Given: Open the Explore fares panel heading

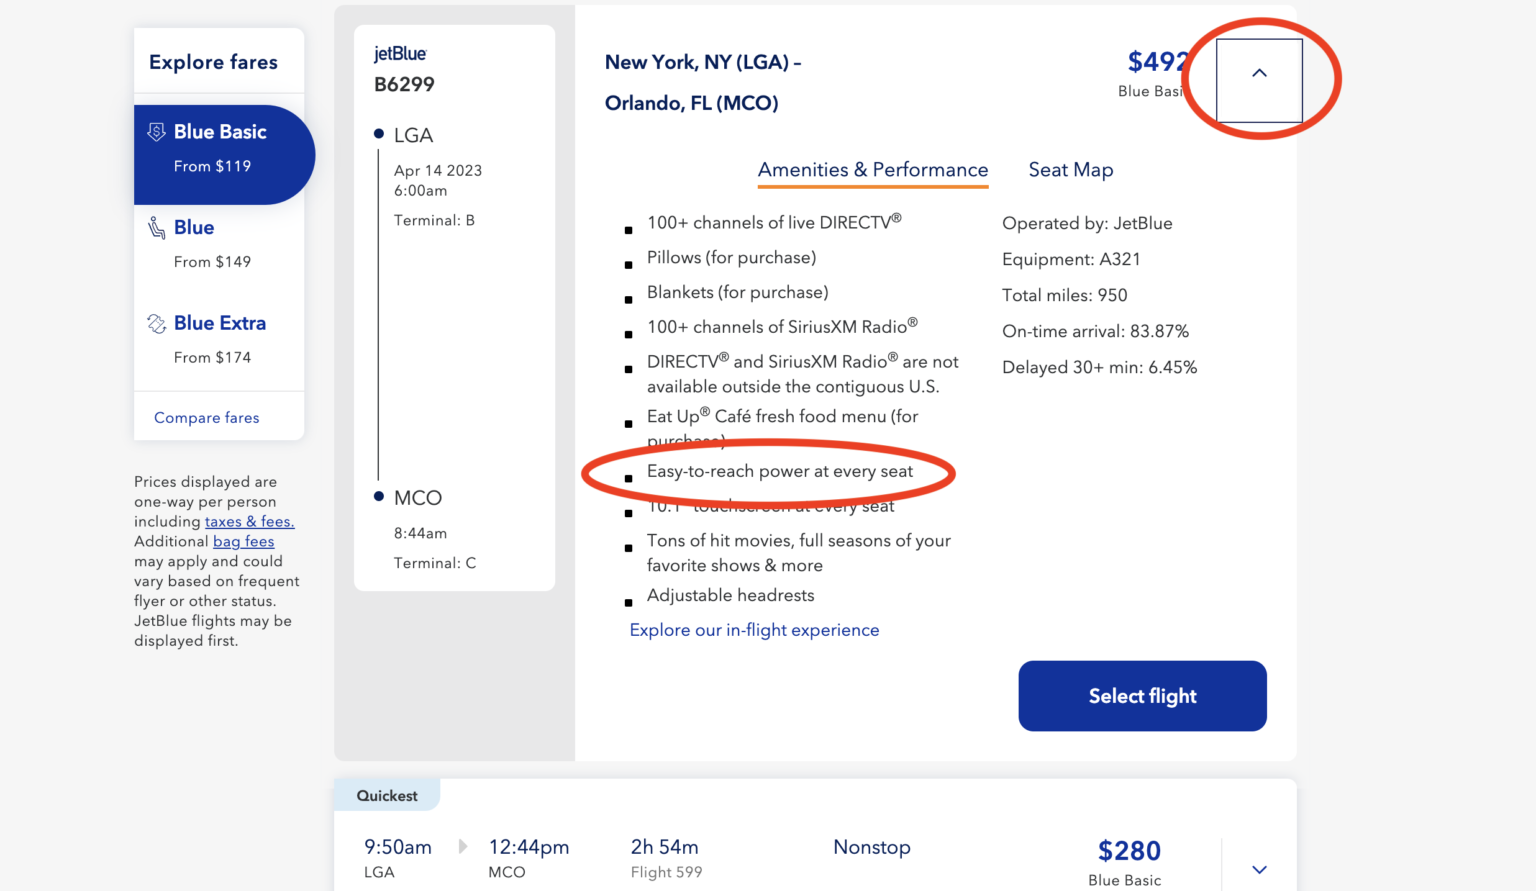Looking at the screenshot, I should pos(213,61).
